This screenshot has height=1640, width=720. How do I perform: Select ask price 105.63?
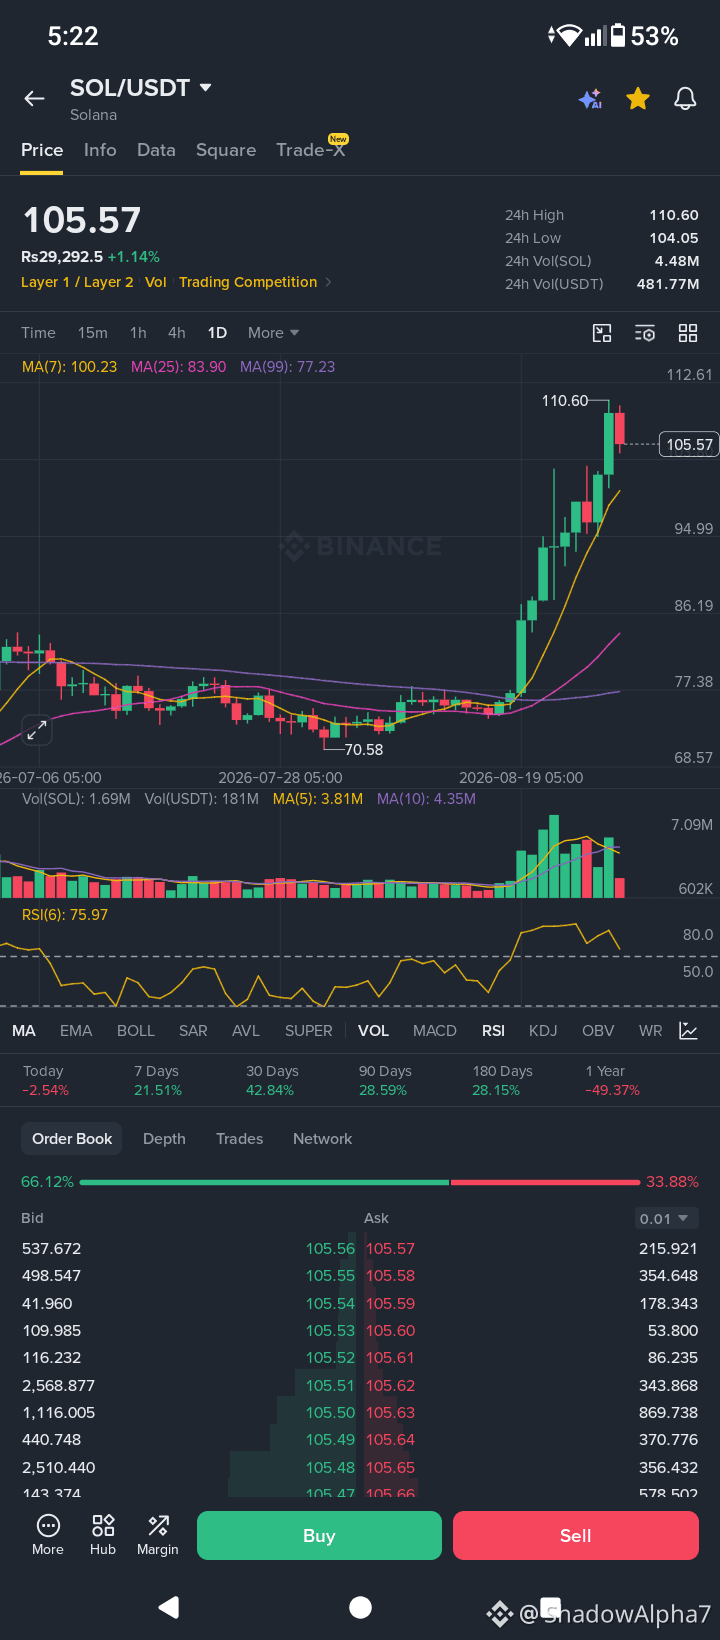tap(390, 1413)
